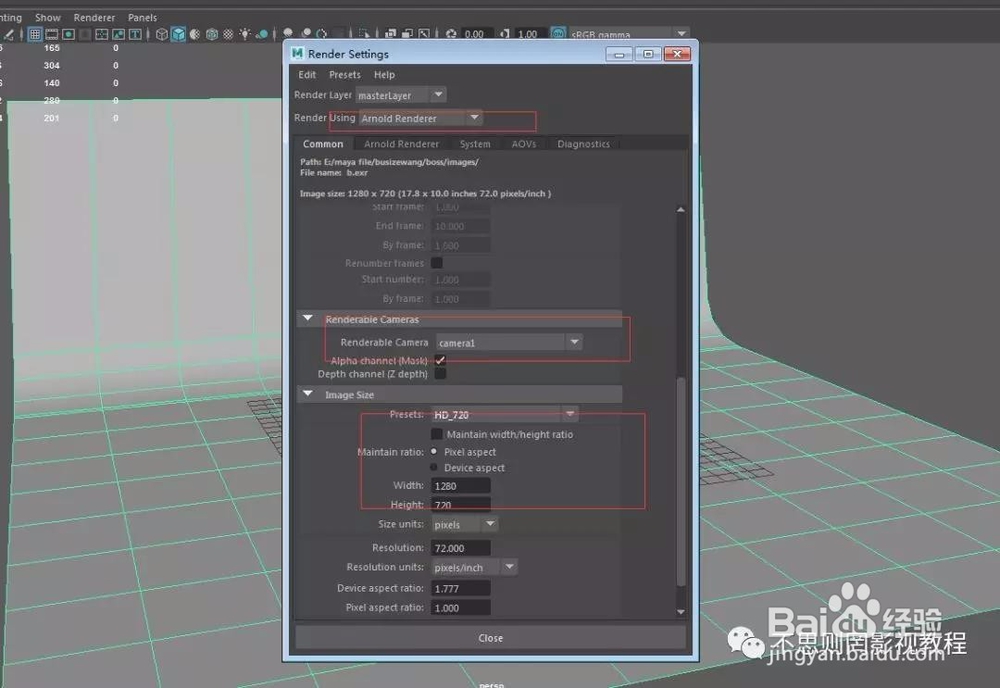Viewport: 1000px width, 688px height.
Task: Click the Resolution field showing 72.000
Action: click(460, 548)
